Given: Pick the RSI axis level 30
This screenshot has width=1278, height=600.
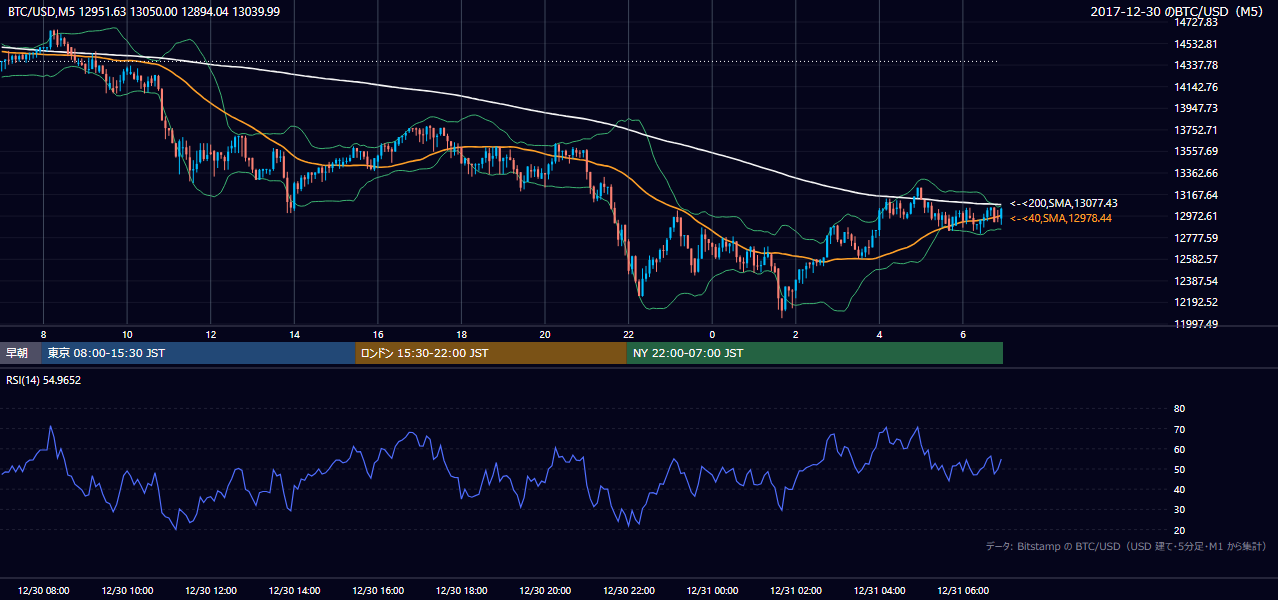Looking at the screenshot, I should [x=1179, y=509].
